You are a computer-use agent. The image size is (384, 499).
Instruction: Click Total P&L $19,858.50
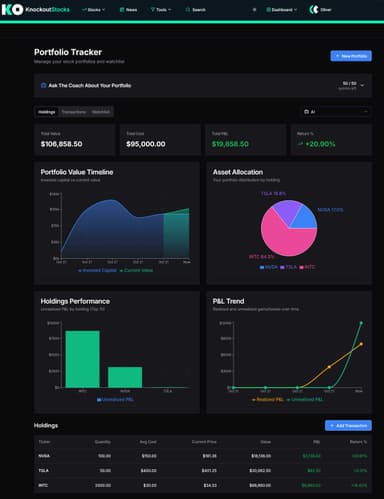point(230,144)
